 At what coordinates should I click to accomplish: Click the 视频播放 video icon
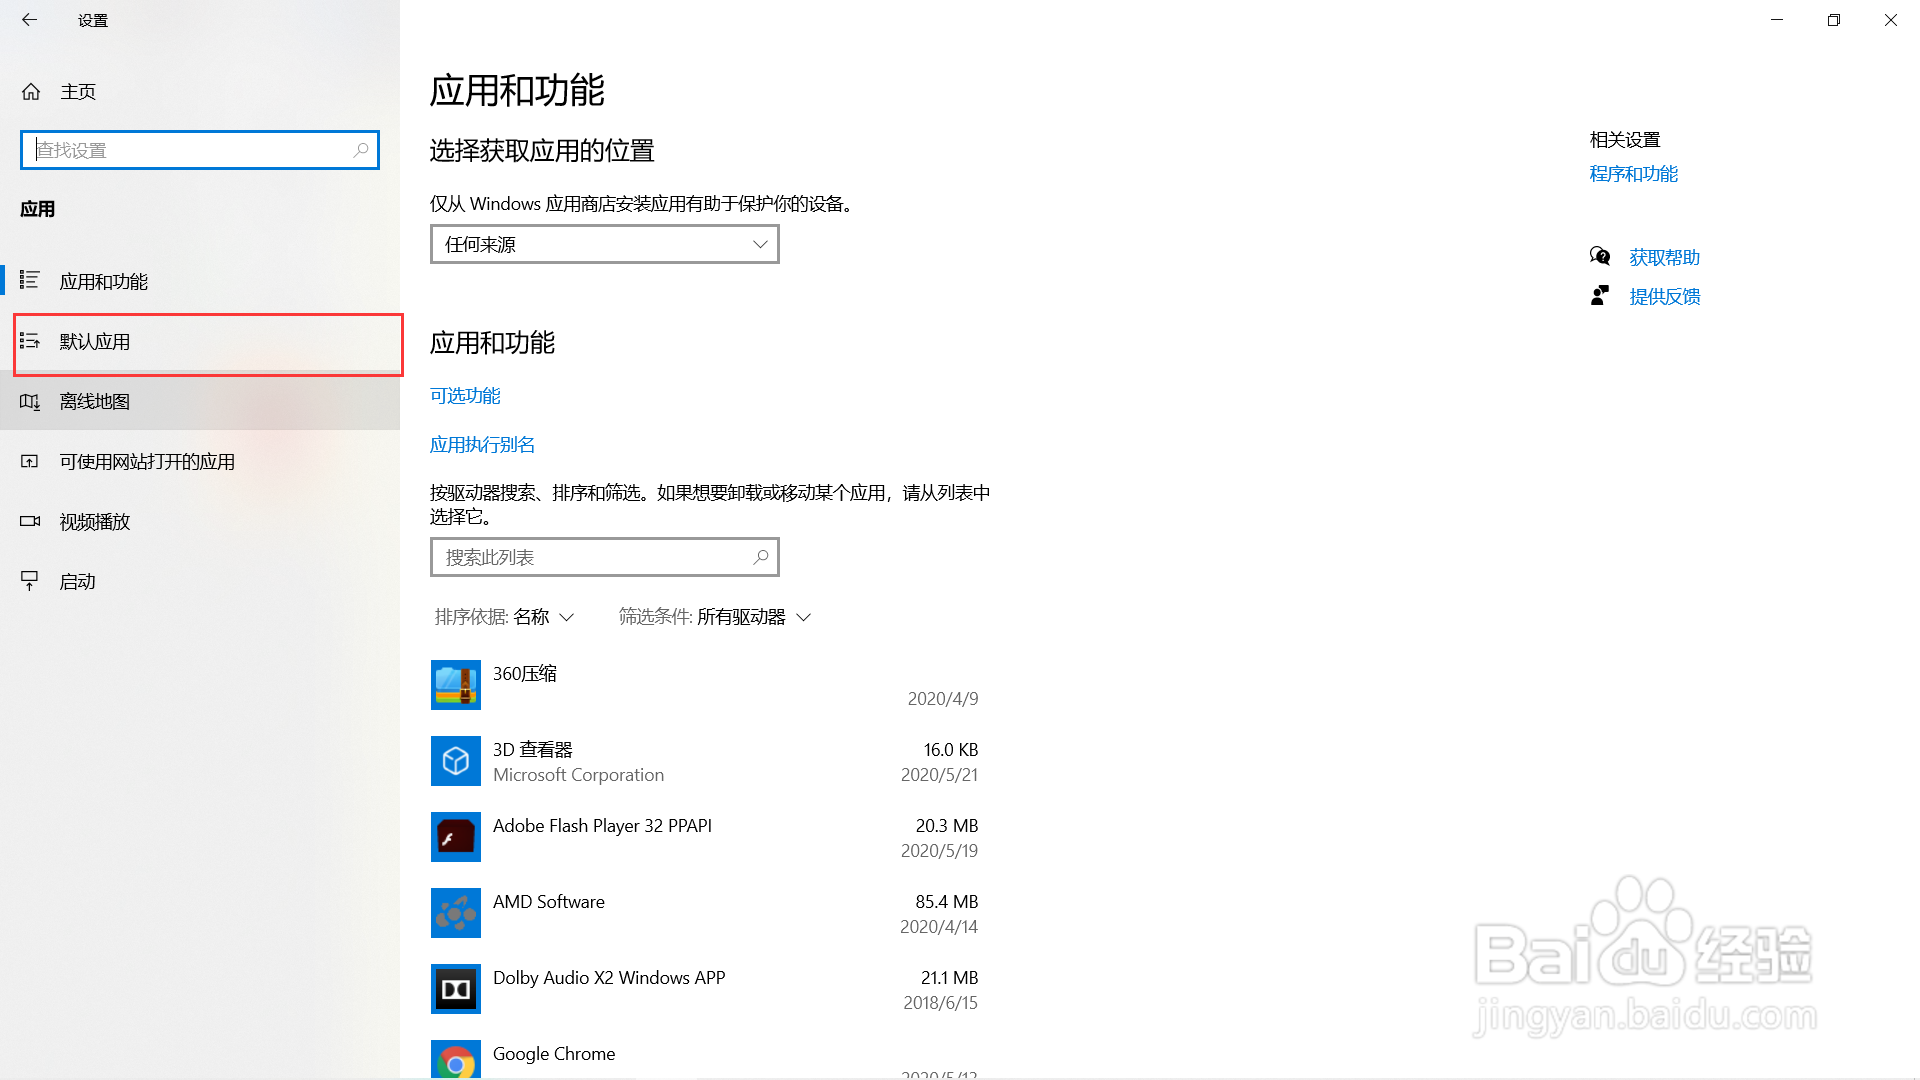pos(30,521)
